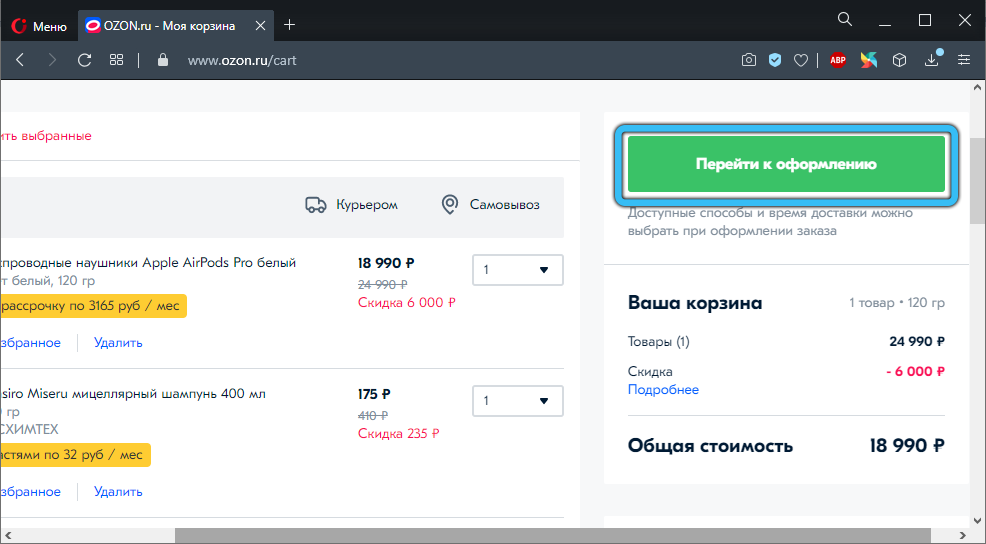Reload the current page

[x=85, y=60]
